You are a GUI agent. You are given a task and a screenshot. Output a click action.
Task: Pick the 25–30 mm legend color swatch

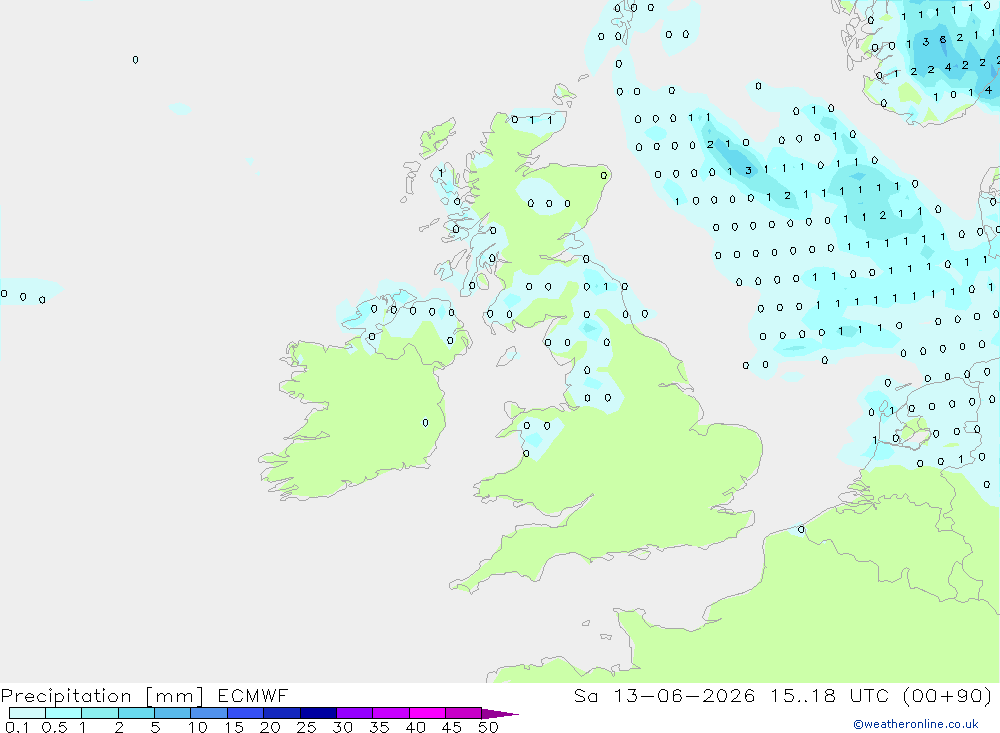coord(318,713)
